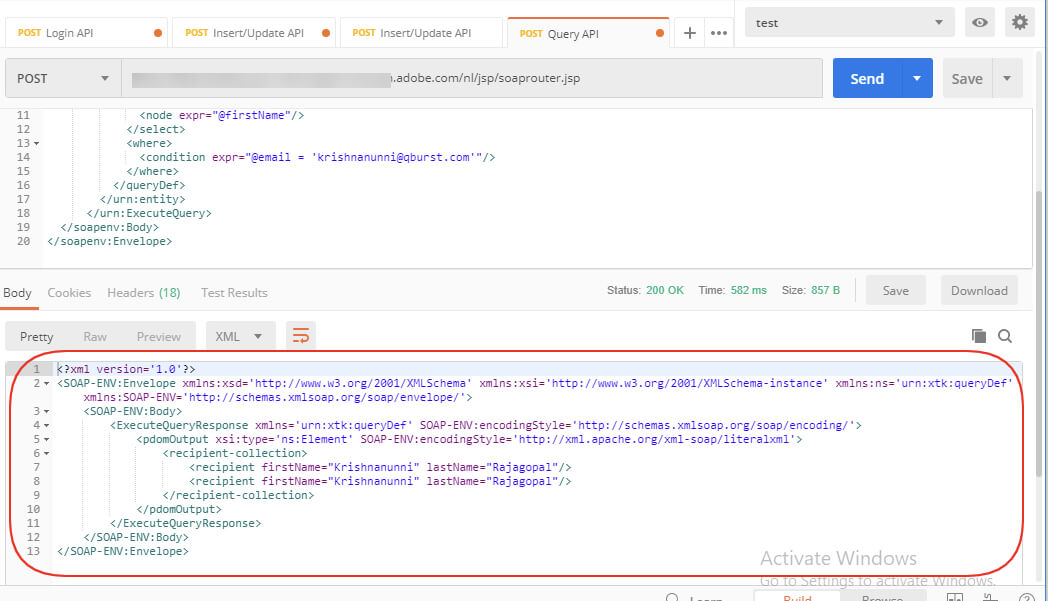Open the environment quick look eye icon

(x=979, y=21)
